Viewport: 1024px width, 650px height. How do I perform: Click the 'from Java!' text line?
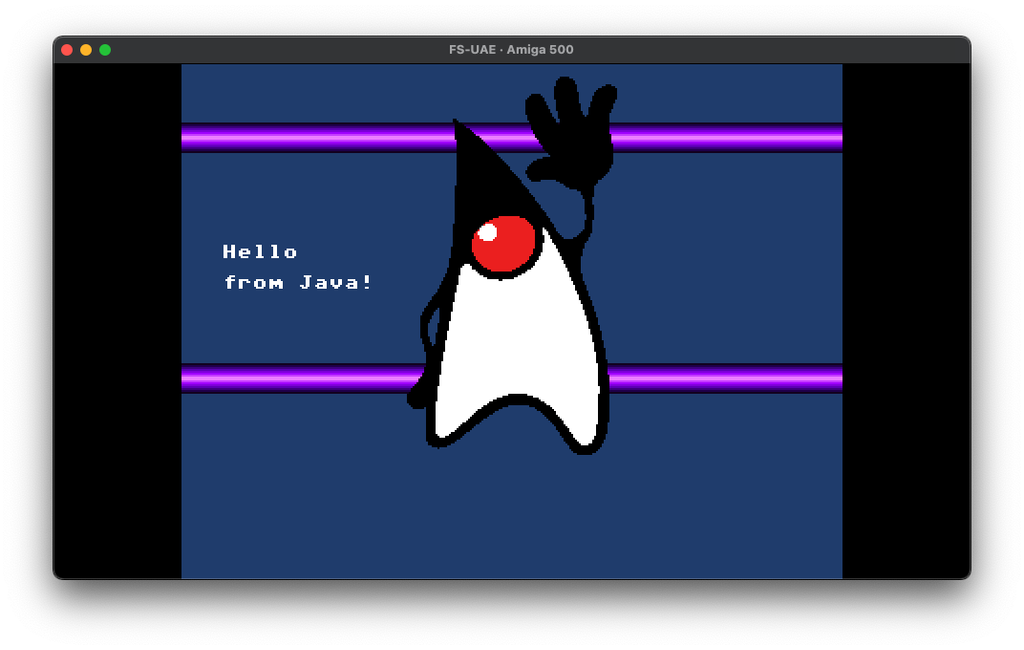(298, 282)
